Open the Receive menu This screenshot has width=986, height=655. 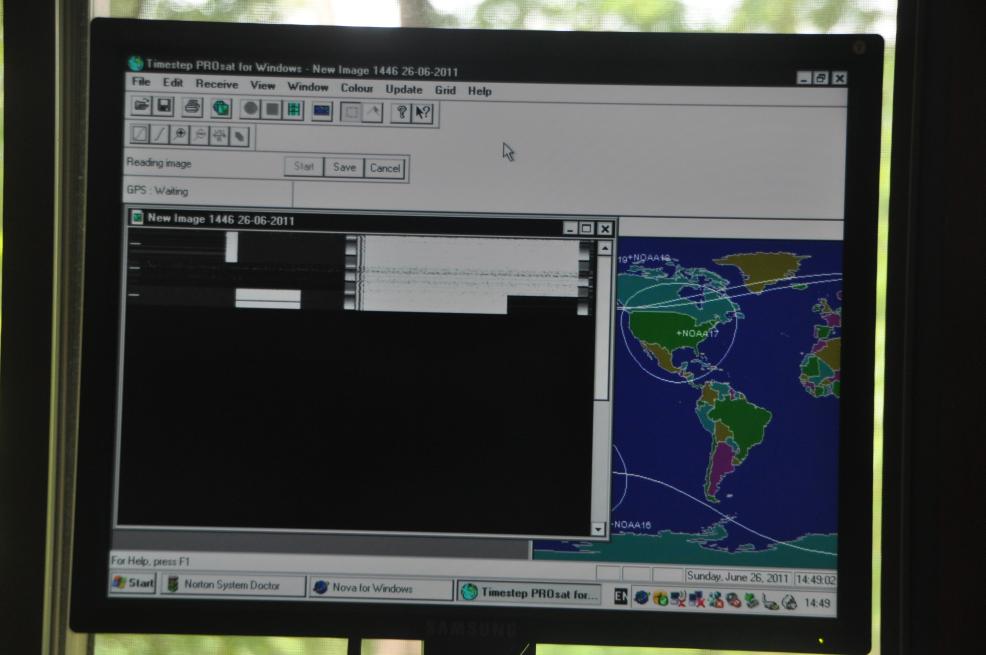216,84
